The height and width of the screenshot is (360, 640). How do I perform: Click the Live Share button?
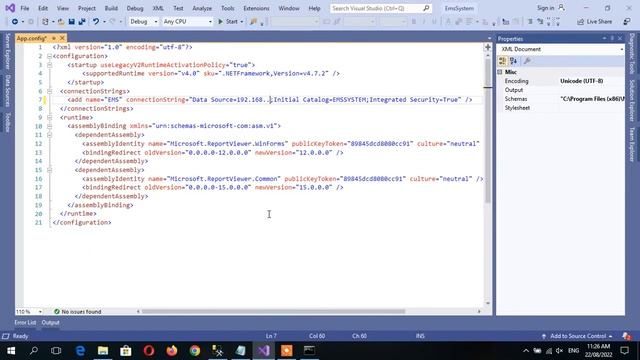(x=594, y=22)
